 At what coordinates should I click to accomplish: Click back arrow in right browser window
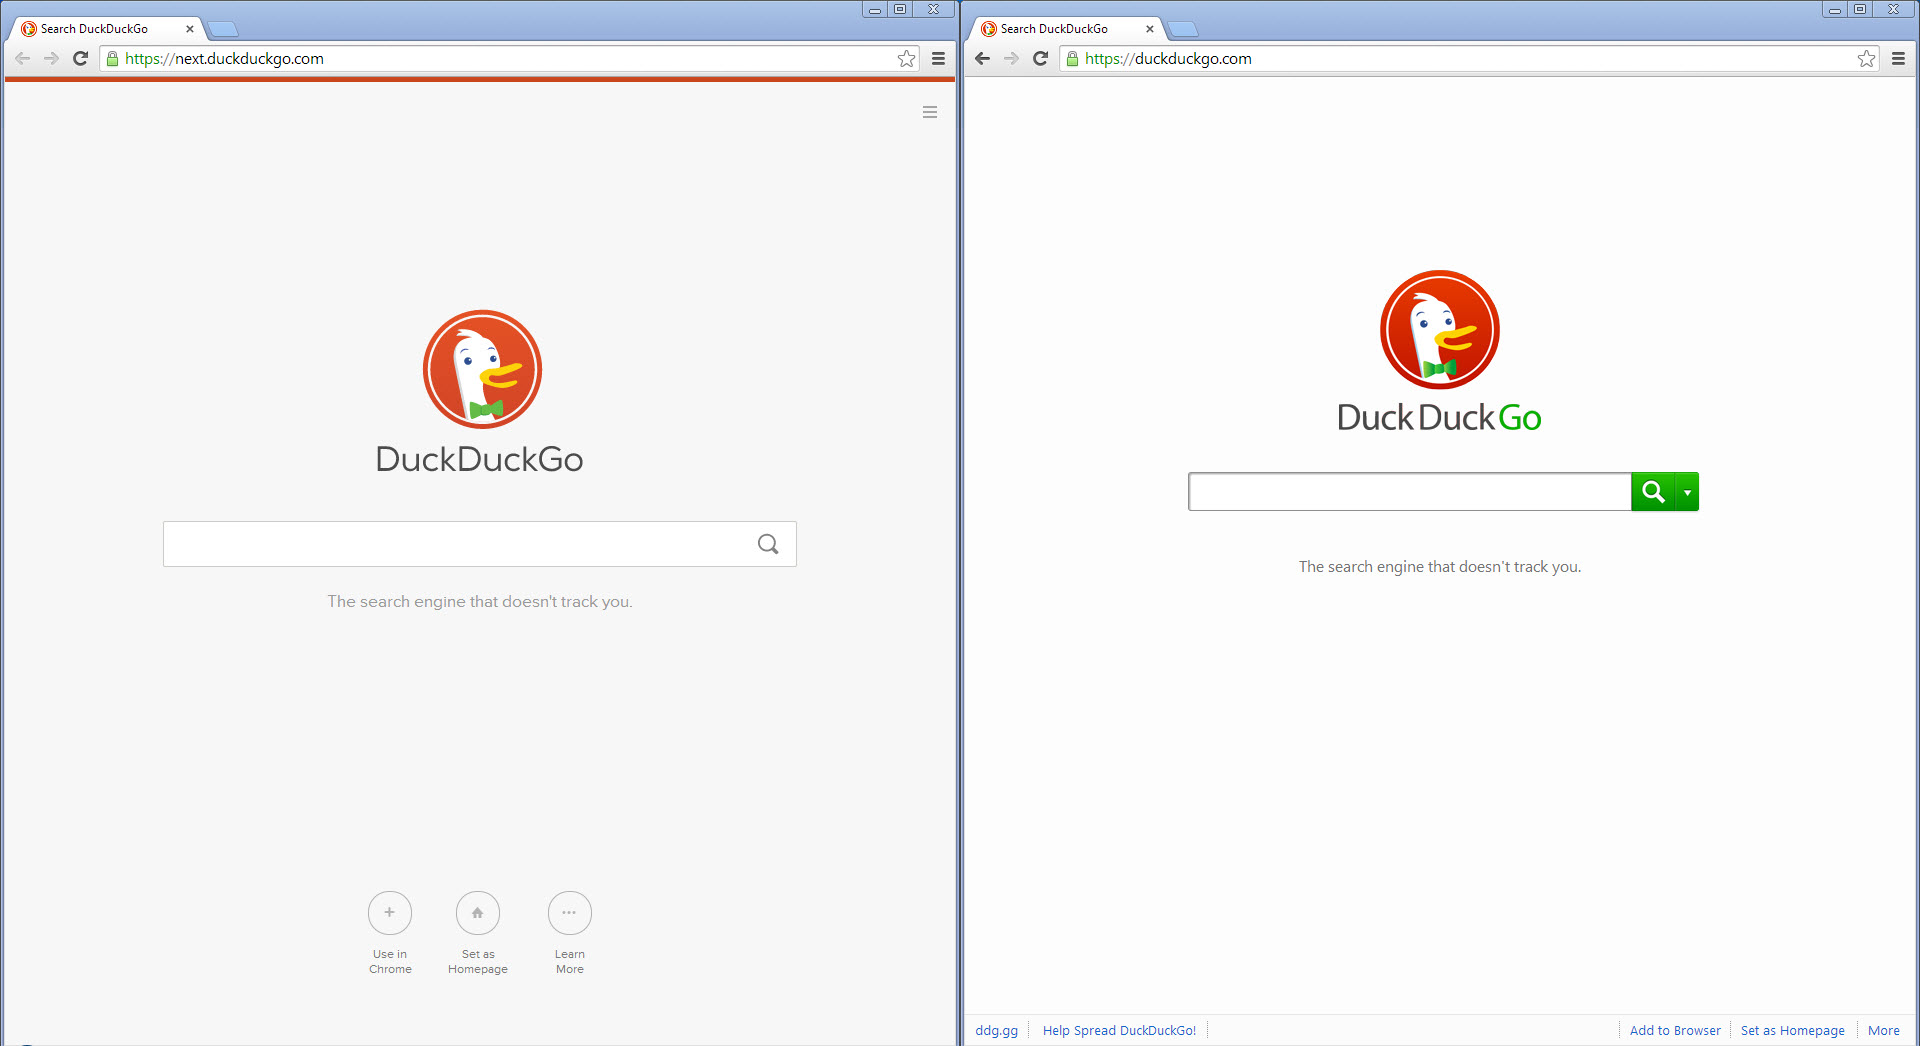point(982,59)
